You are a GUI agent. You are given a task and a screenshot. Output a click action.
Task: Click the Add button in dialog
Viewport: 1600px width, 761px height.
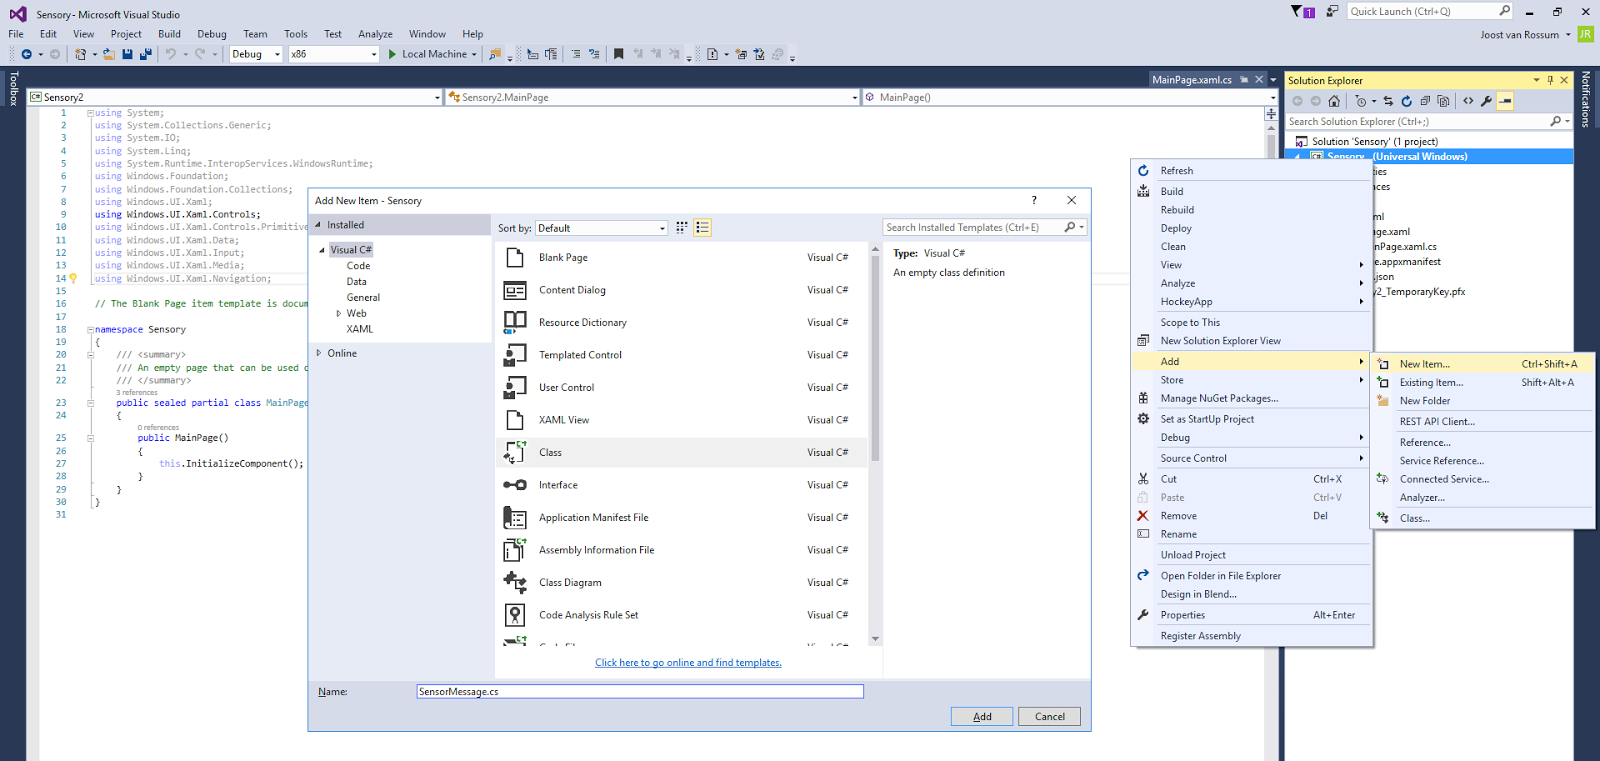click(982, 716)
